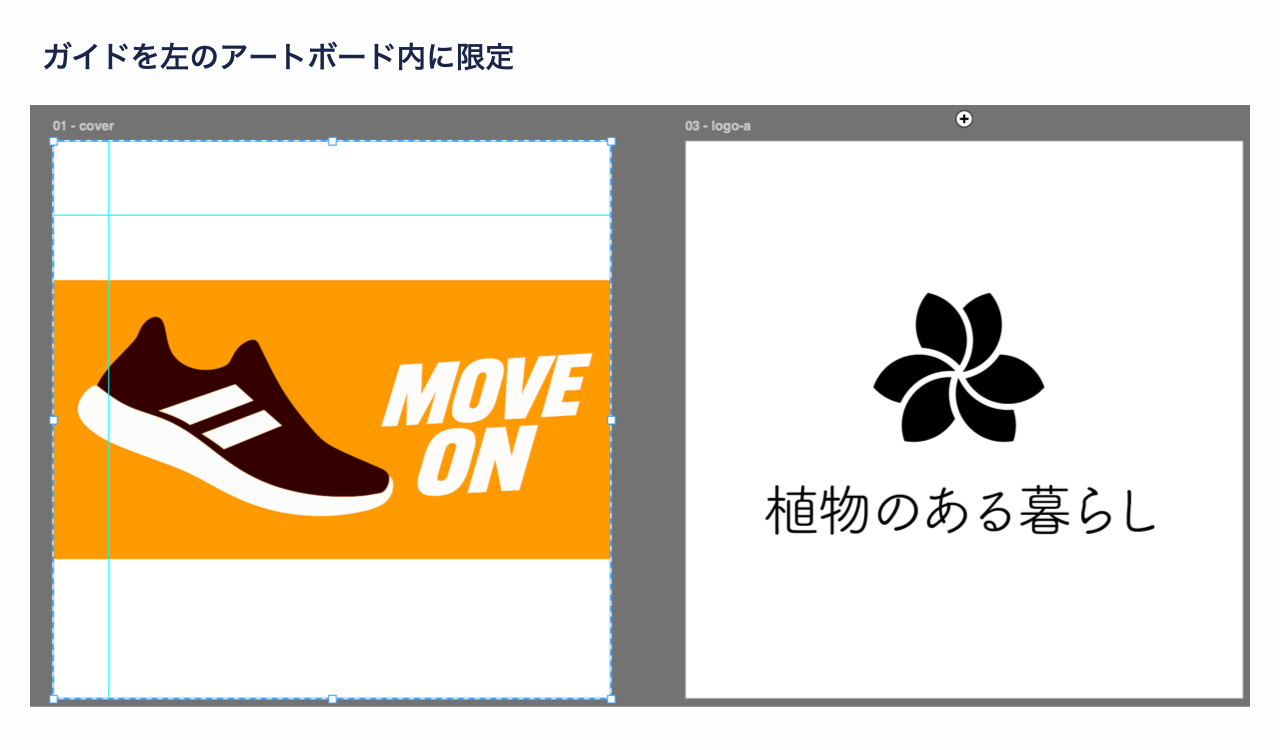Click the bottom-right corner handle of cover artboard
The image size is (1280, 750).
pos(611,699)
